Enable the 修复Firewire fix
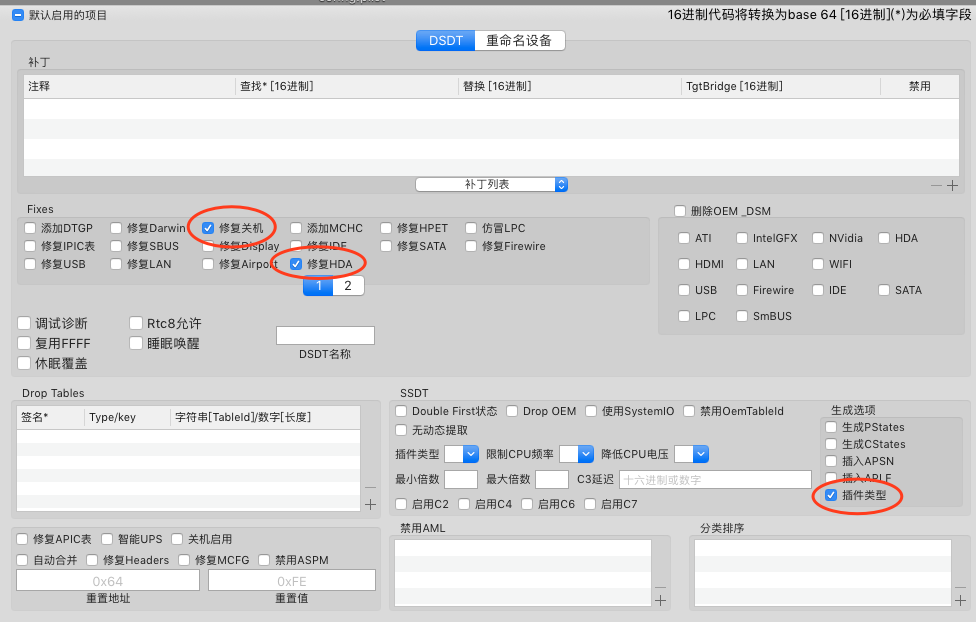The width and height of the screenshot is (976, 622). click(x=471, y=246)
